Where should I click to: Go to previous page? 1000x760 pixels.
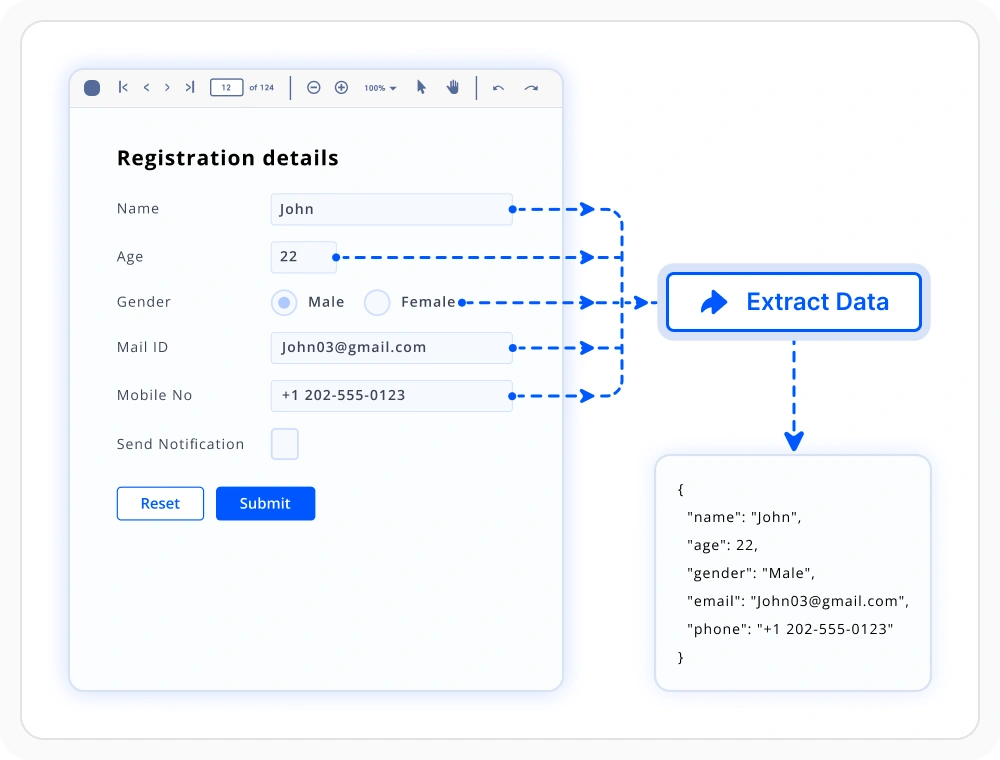pyautogui.click(x=147, y=87)
